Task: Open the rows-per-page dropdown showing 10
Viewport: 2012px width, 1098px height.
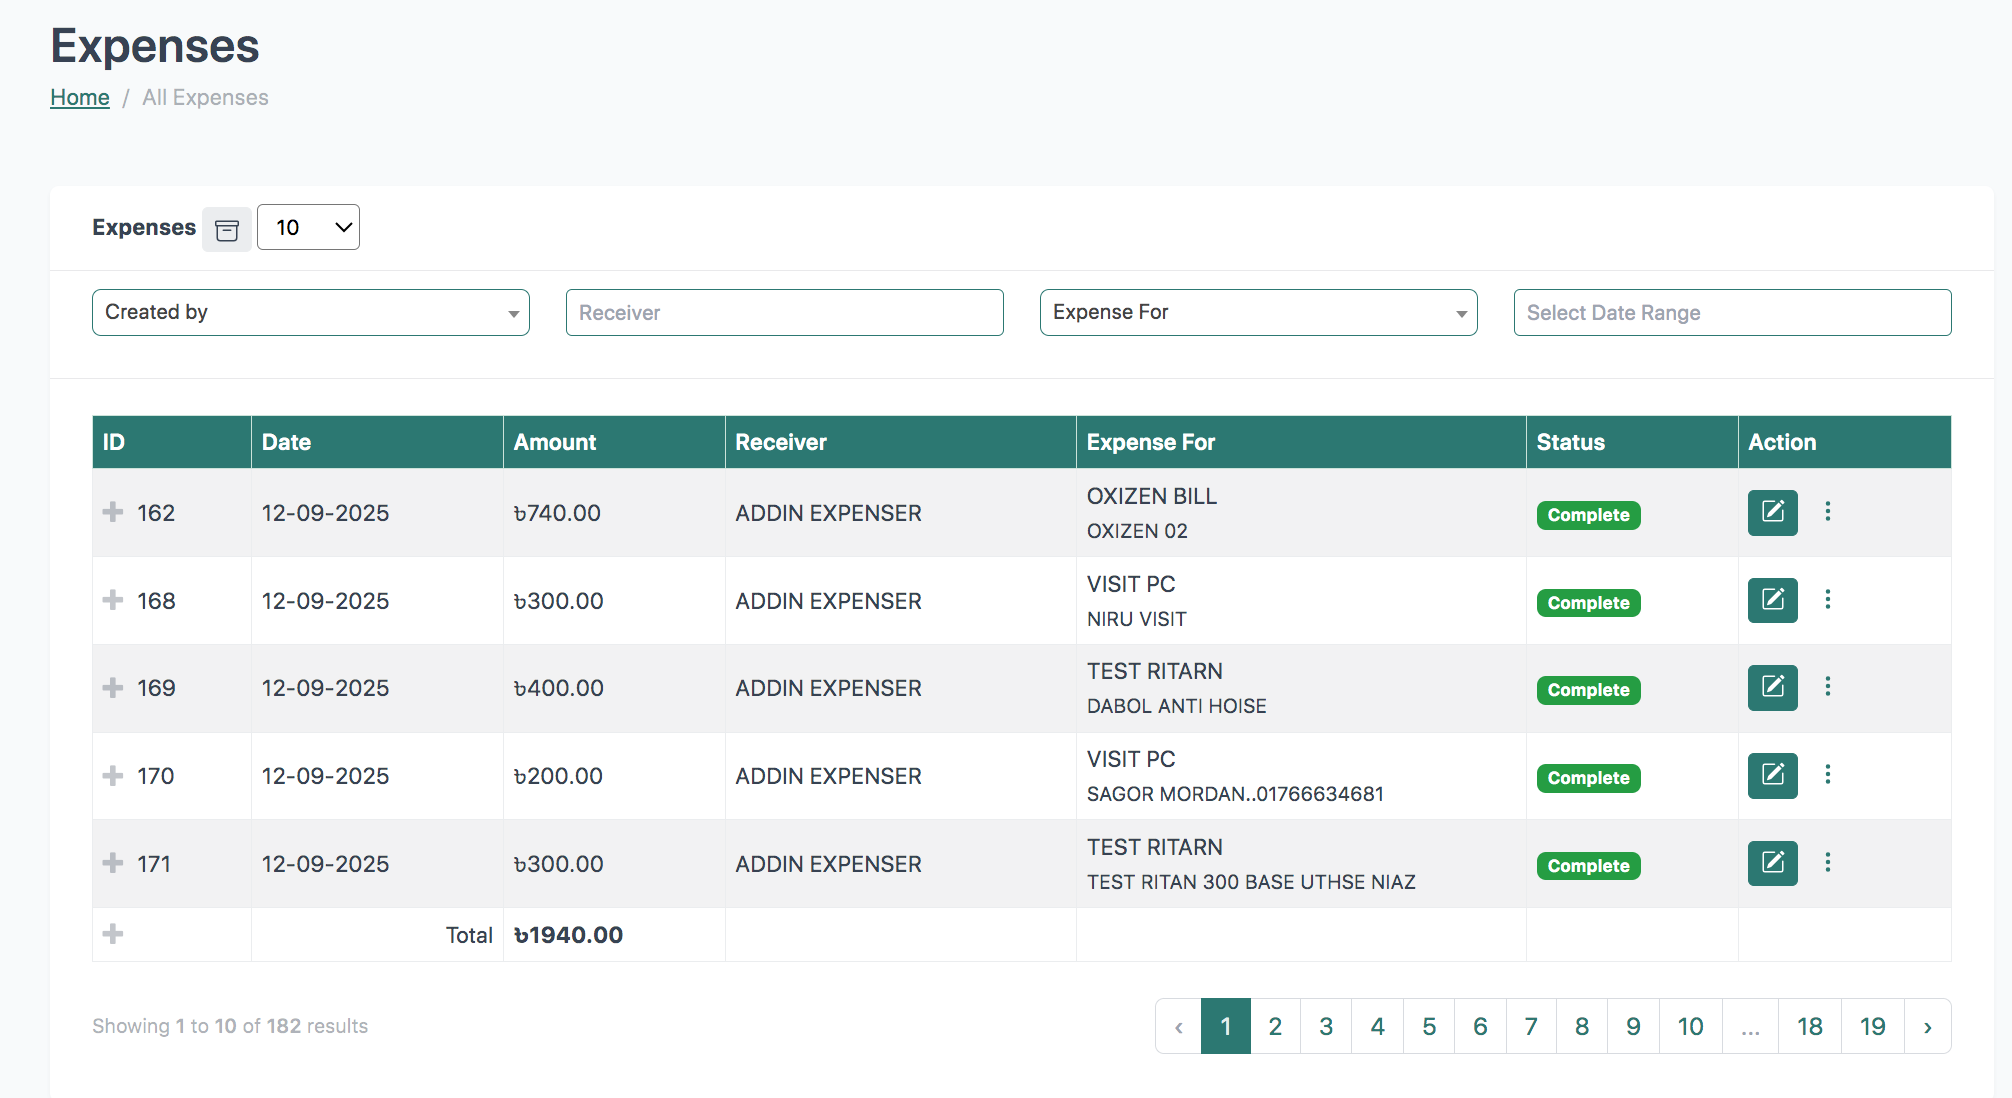Action: (x=308, y=227)
